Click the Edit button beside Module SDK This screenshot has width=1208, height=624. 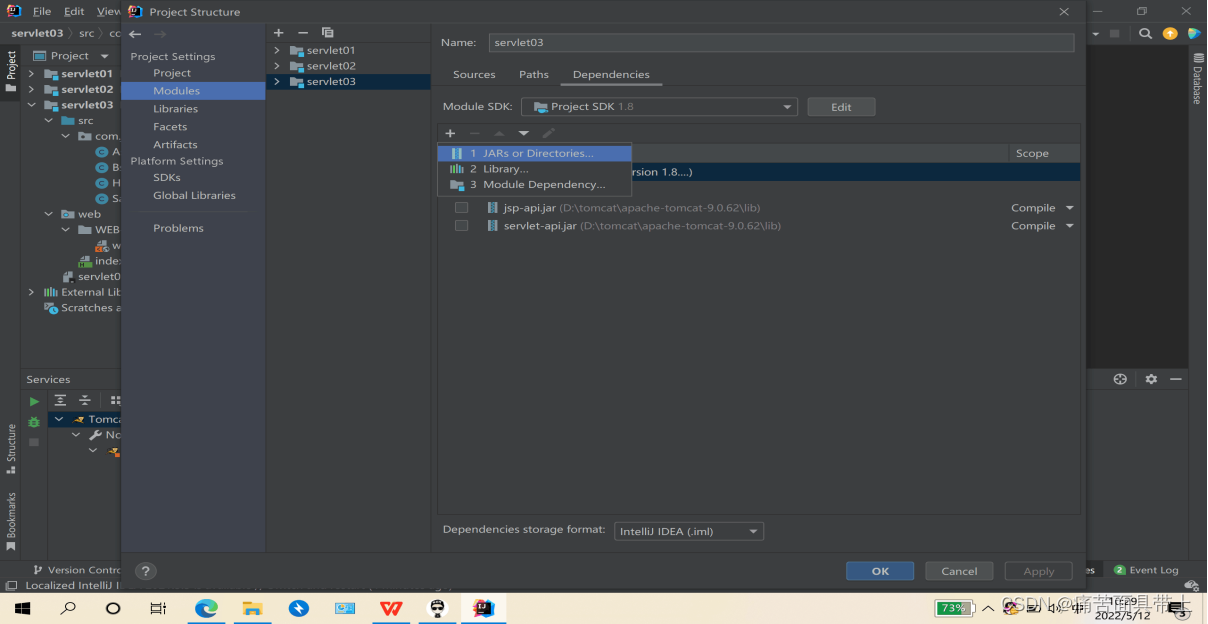point(841,107)
